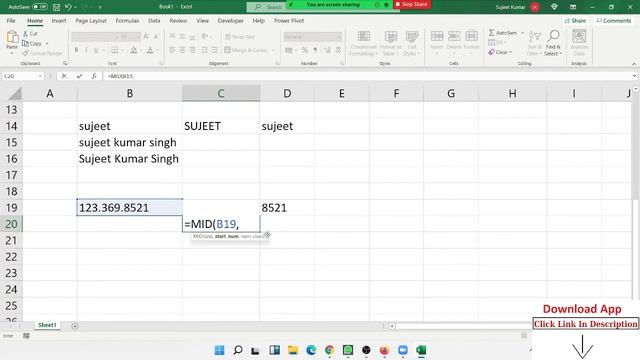Click the Borders icon
640x360 pixels.
tap(115, 50)
